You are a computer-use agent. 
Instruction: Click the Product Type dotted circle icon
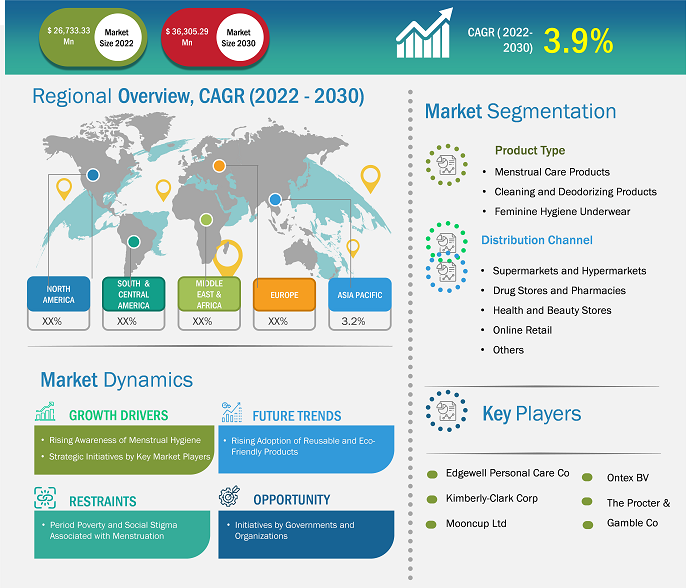[x=445, y=165]
